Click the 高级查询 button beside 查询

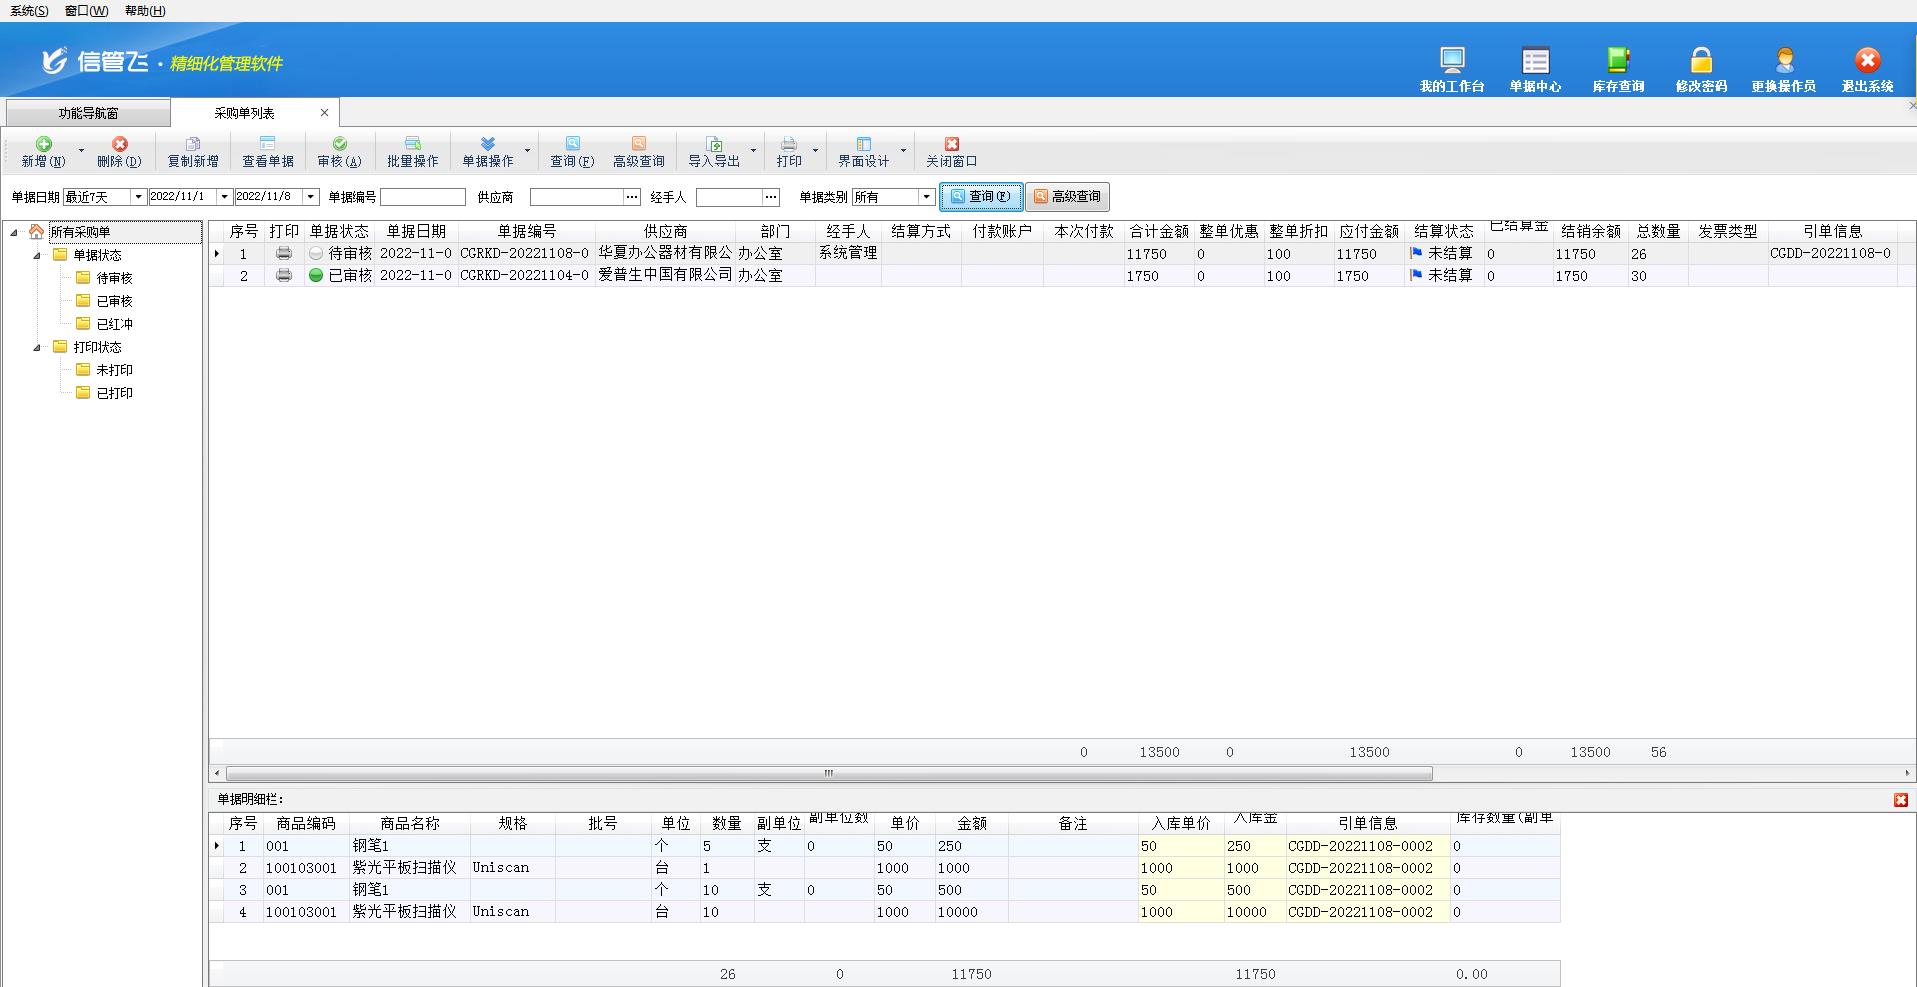pyautogui.click(x=1067, y=197)
